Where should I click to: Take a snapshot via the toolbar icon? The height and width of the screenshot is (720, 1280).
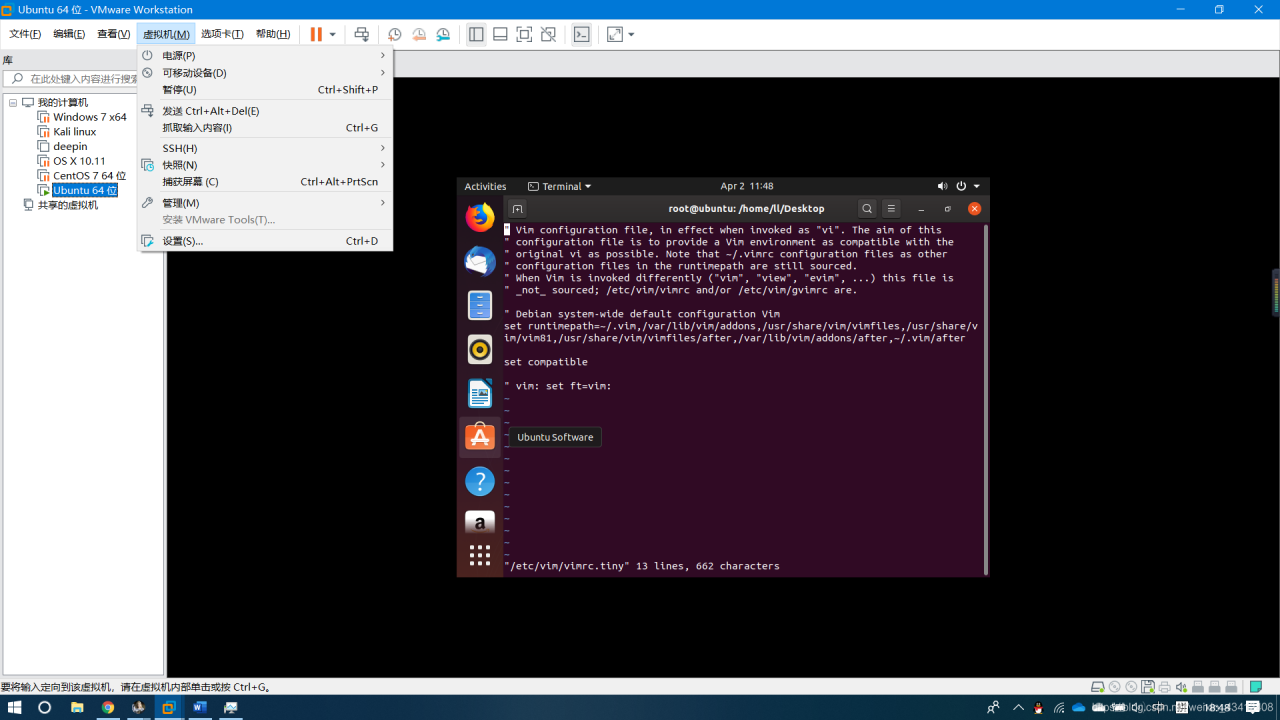395,34
